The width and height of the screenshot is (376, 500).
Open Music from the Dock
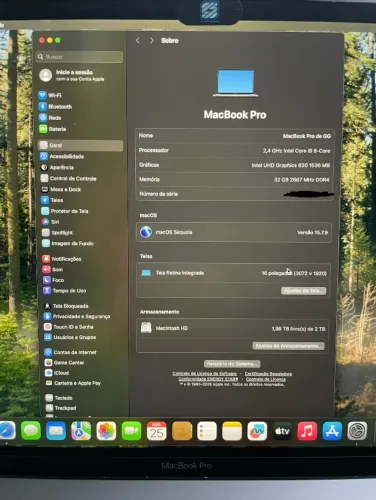[x=307, y=431]
